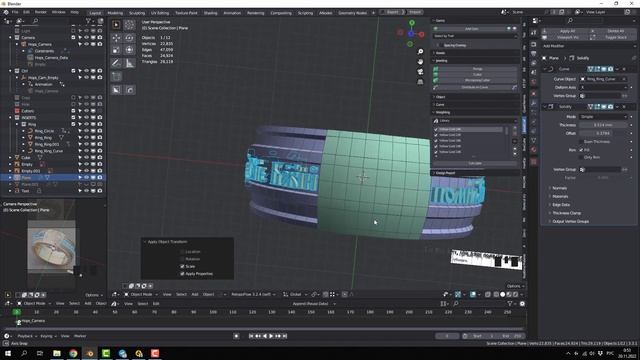
Task: Click the Blender icon in the taskbar
Action: pos(90,353)
